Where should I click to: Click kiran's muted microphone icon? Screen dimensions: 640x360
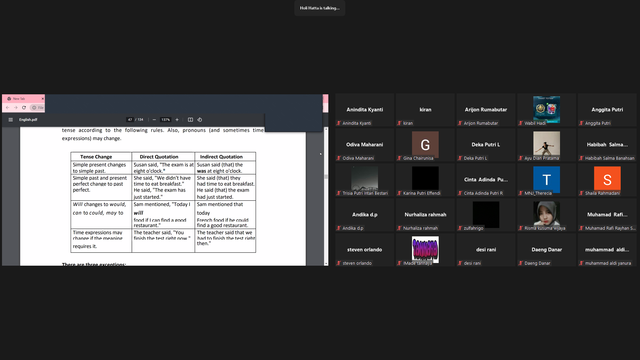pyautogui.click(x=400, y=123)
